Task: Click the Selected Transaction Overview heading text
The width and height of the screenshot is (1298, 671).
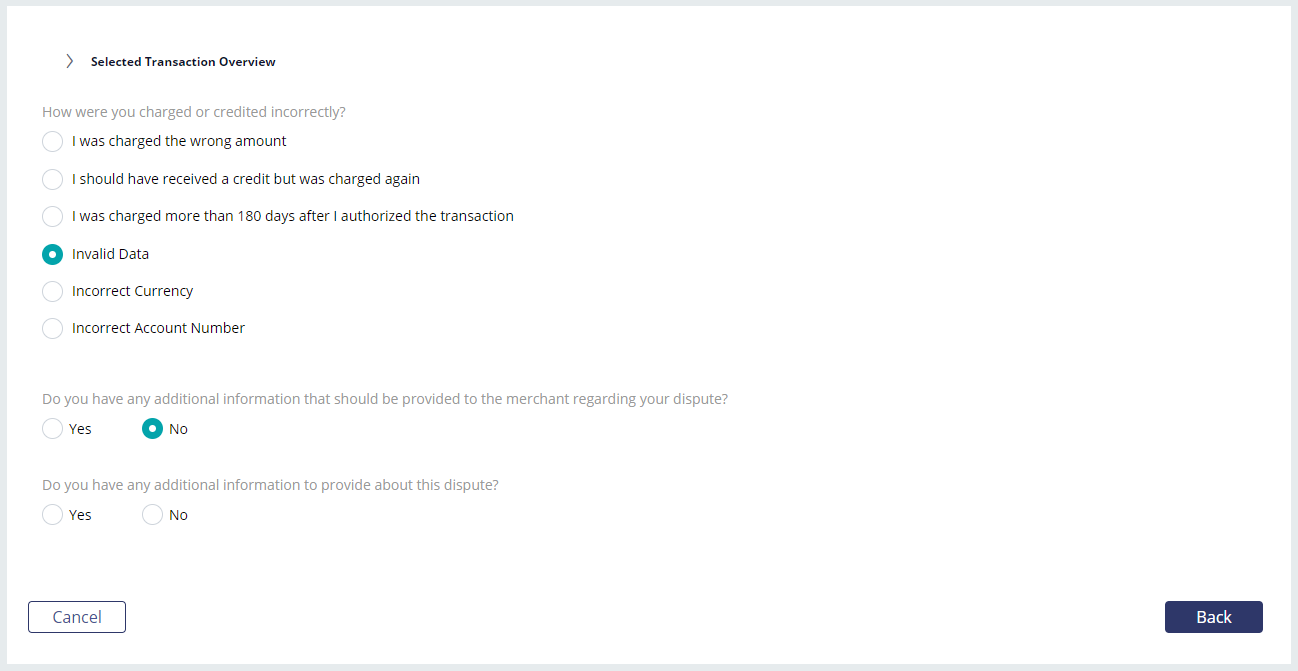Action: pos(183,62)
